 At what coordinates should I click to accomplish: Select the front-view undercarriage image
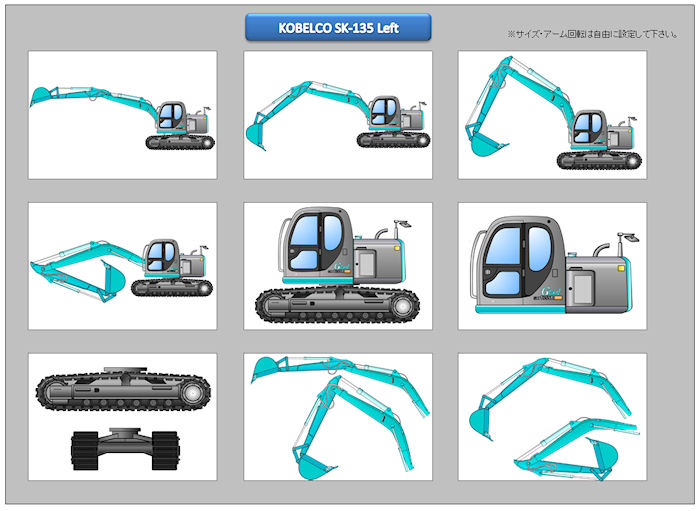click(125, 449)
